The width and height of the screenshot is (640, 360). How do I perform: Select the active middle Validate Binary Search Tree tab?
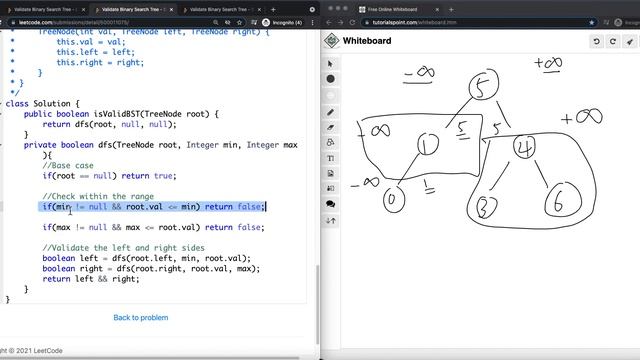pyautogui.click(x=133, y=9)
